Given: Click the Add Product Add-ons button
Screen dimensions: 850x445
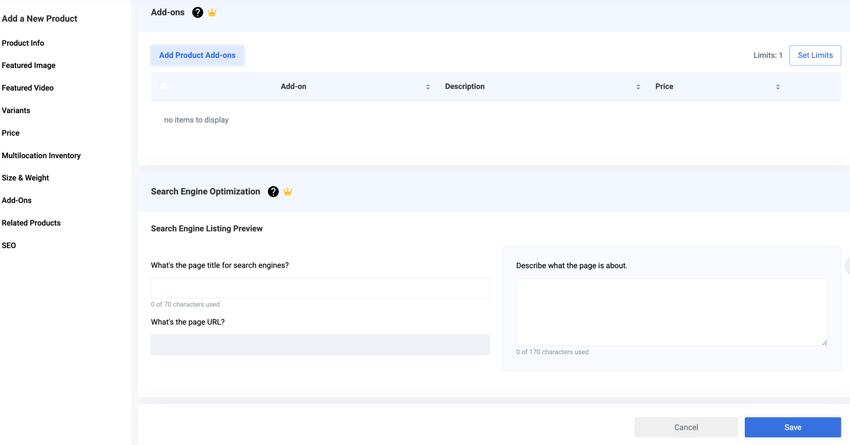Looking at the screenshot, I should (197, 55).
